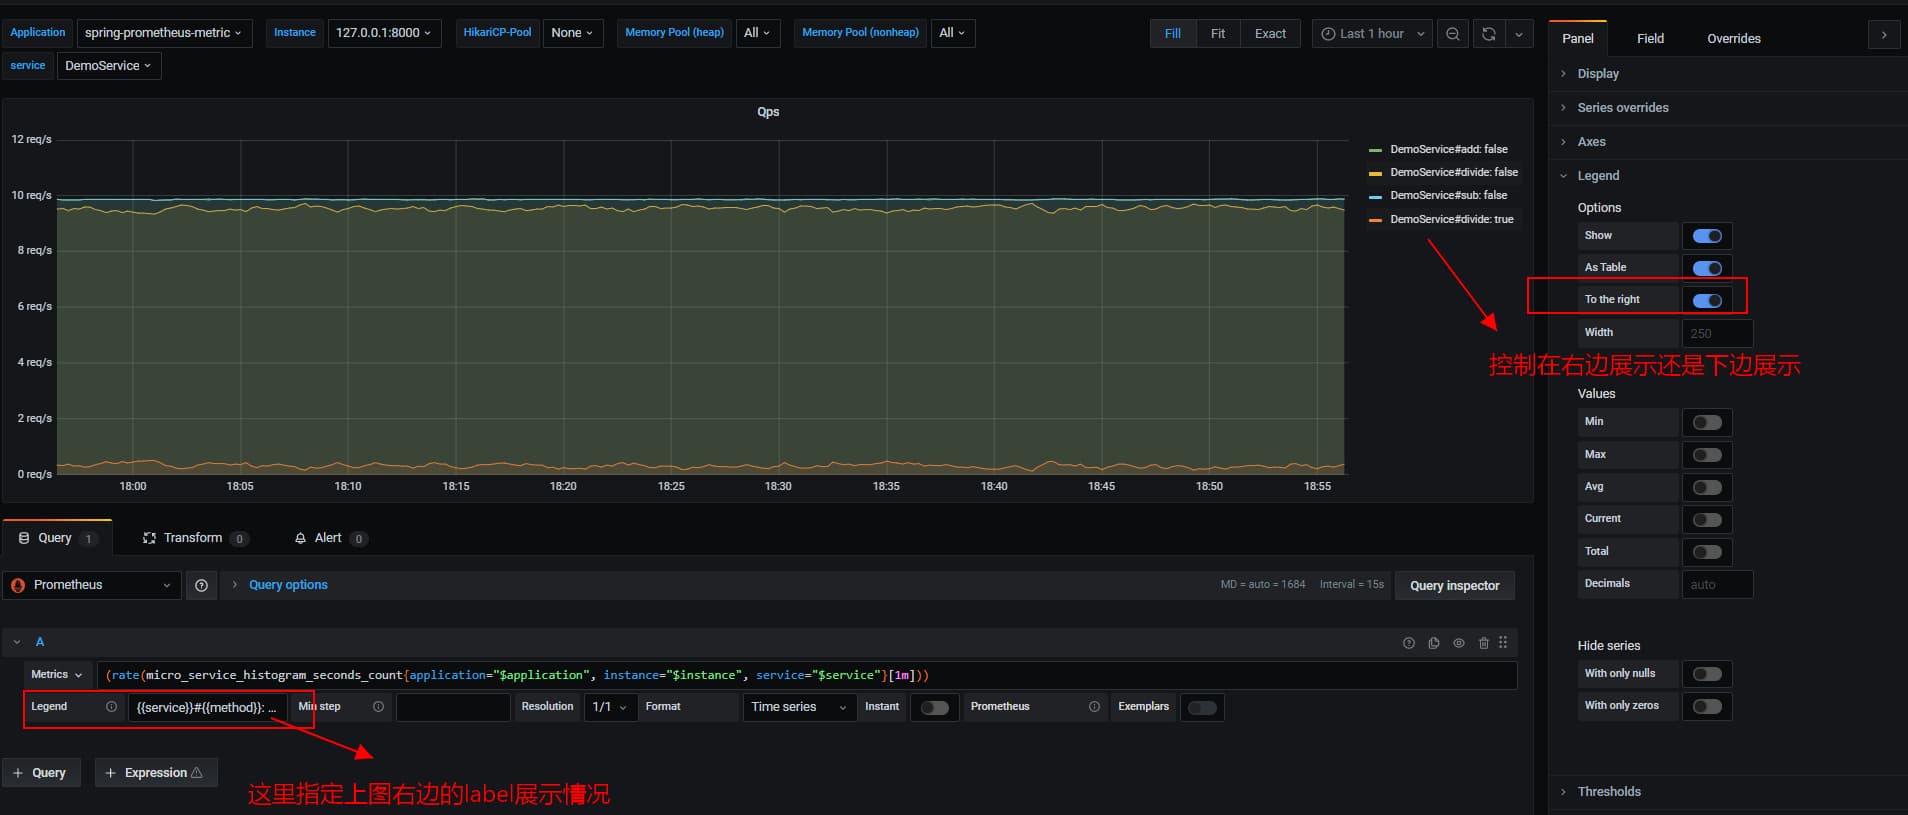Switch to the Field tab
Screen dimensions: 1908x815
[x=1650, y=39]
